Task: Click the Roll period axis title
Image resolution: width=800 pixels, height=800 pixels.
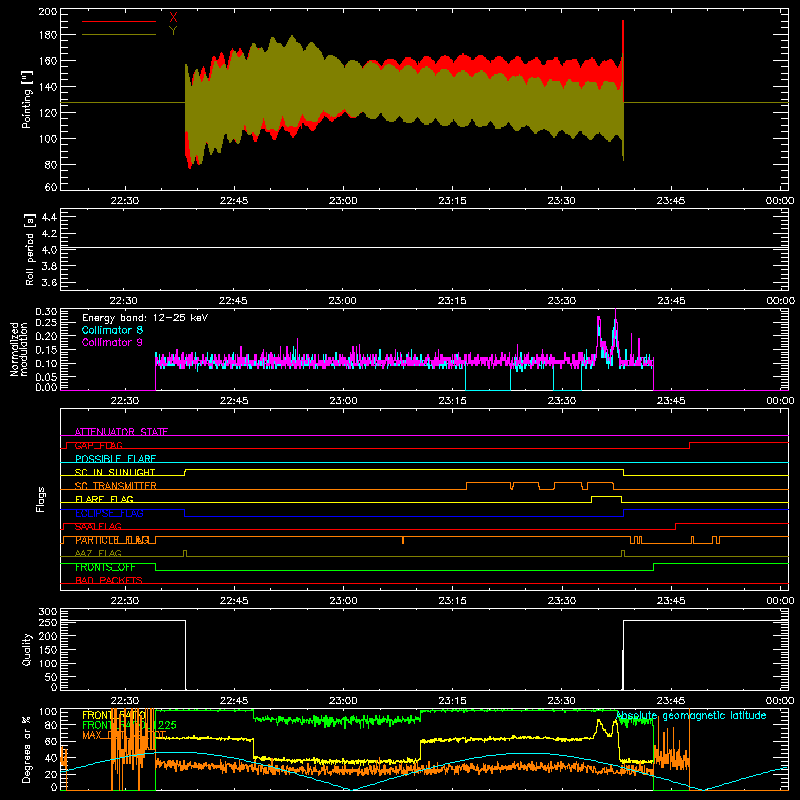Action: click(30, 249)
